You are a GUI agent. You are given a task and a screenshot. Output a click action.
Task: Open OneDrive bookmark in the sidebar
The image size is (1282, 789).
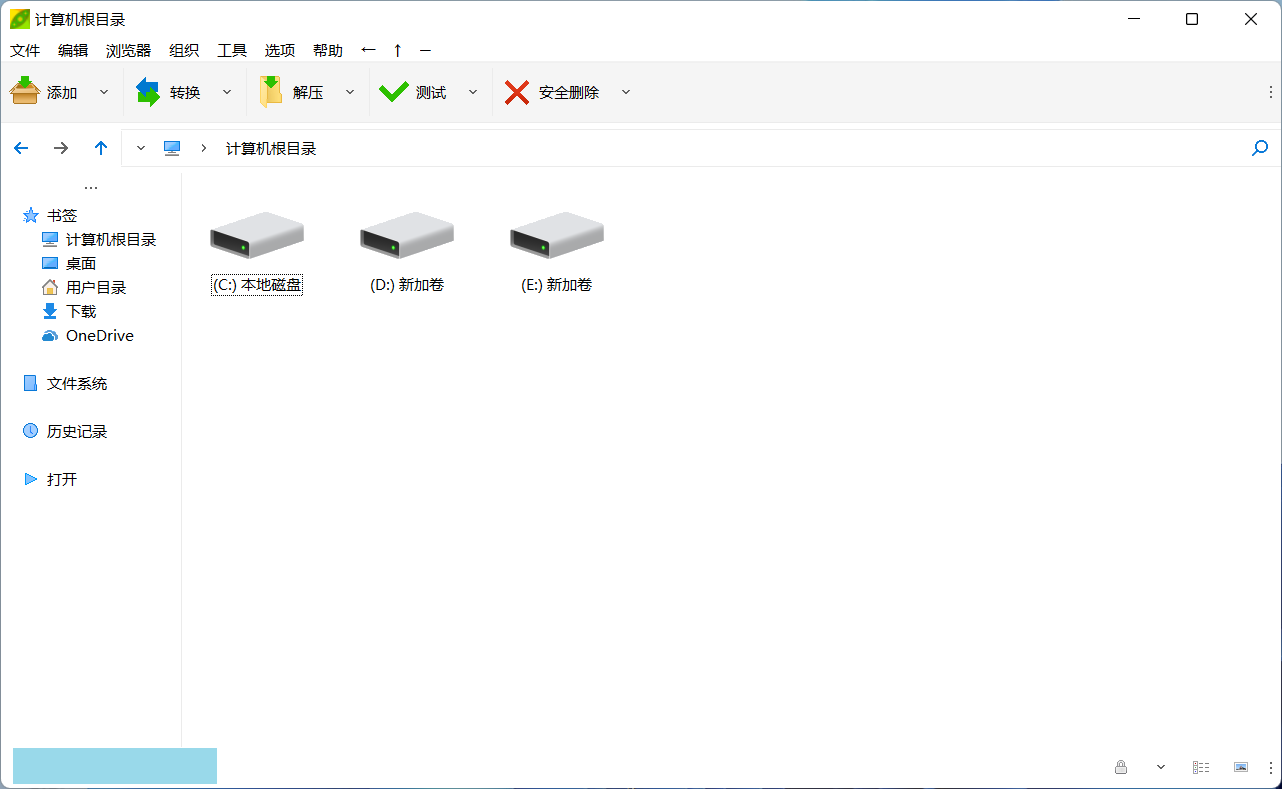tap(99, 336)
